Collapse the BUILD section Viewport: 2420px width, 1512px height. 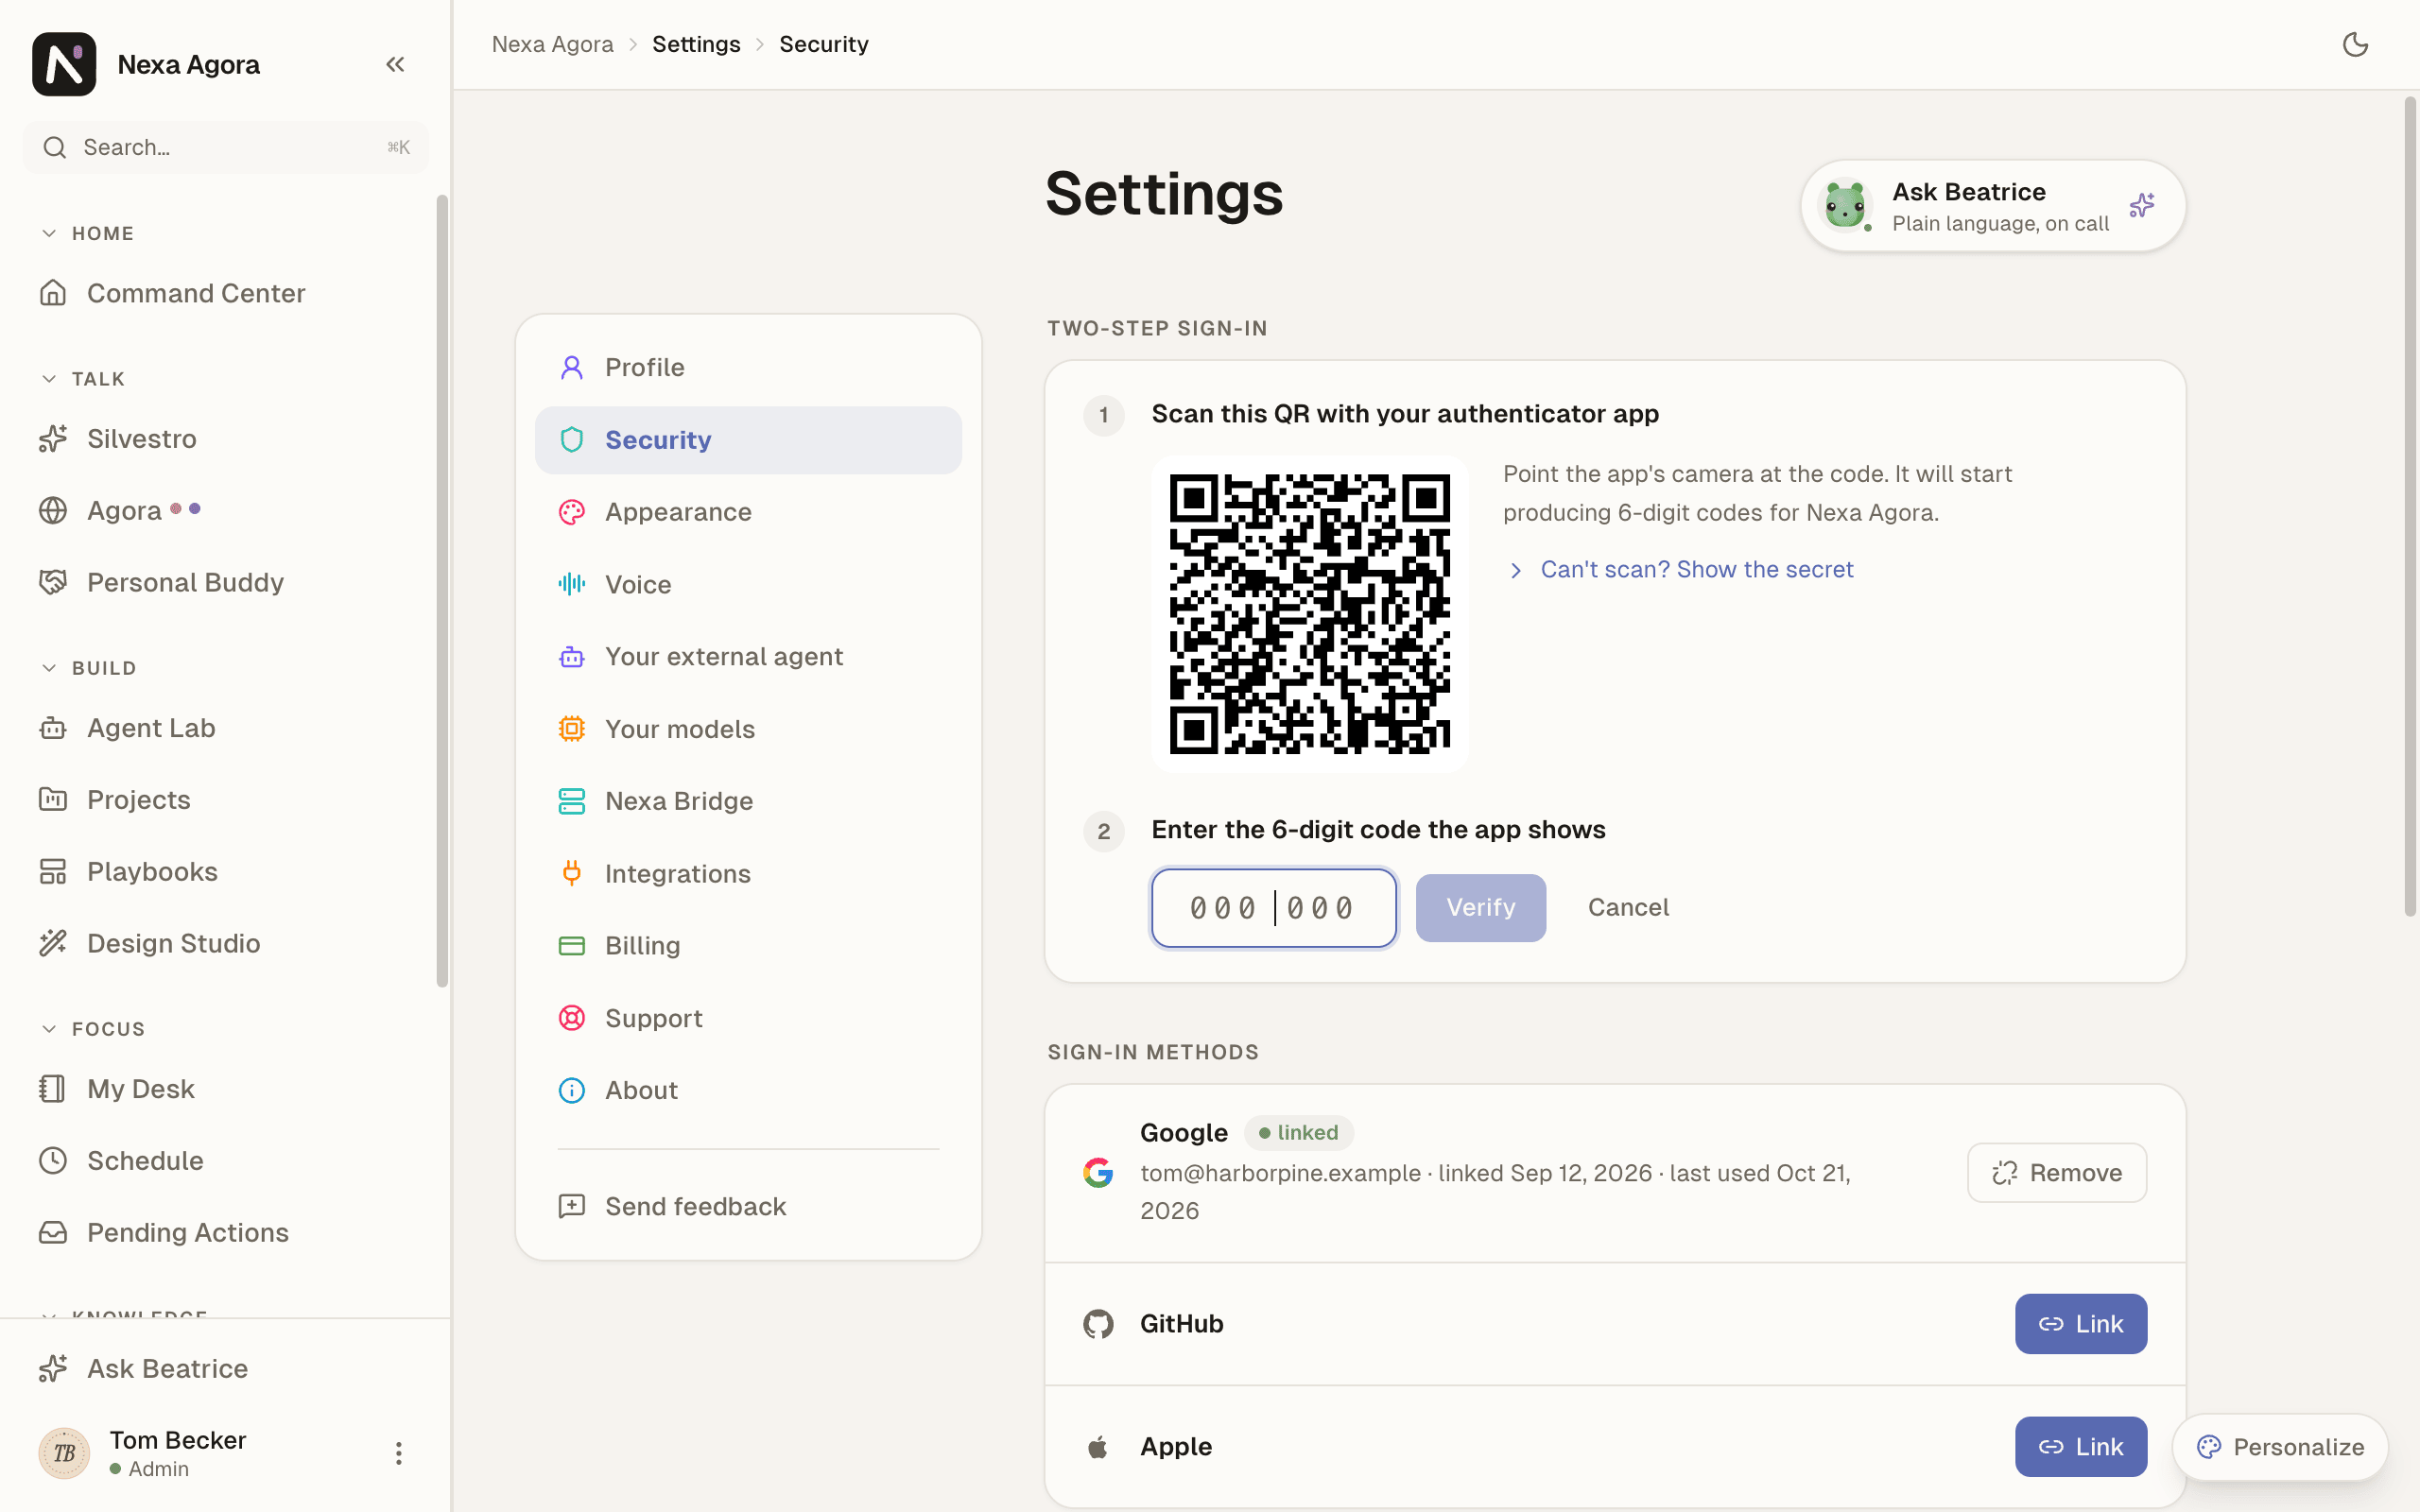click(x=88, y=668)
